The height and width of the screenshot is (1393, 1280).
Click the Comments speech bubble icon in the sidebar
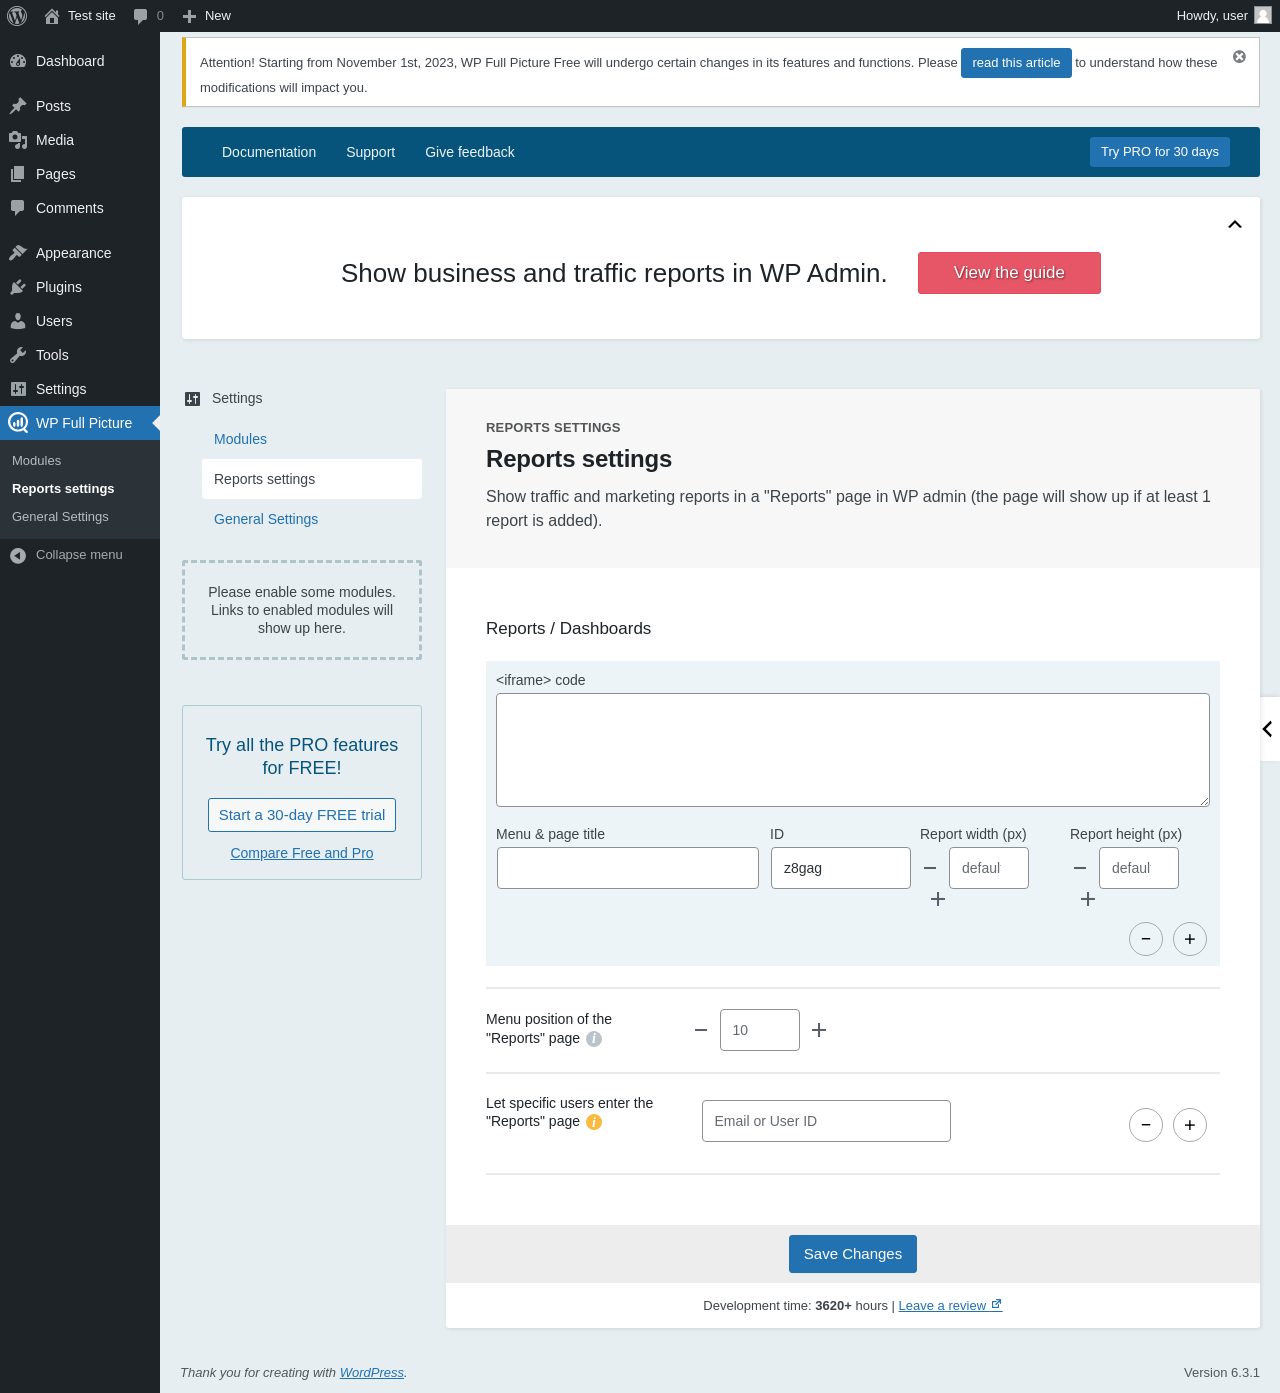(x=18, y=208)
